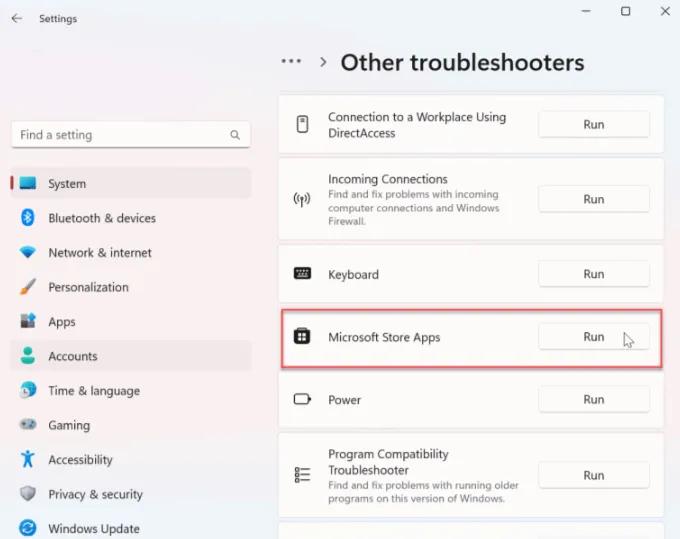Screen dimensions: 680x539
Task: Run the Keyboard troubleshooter
Action: (593, 274)
